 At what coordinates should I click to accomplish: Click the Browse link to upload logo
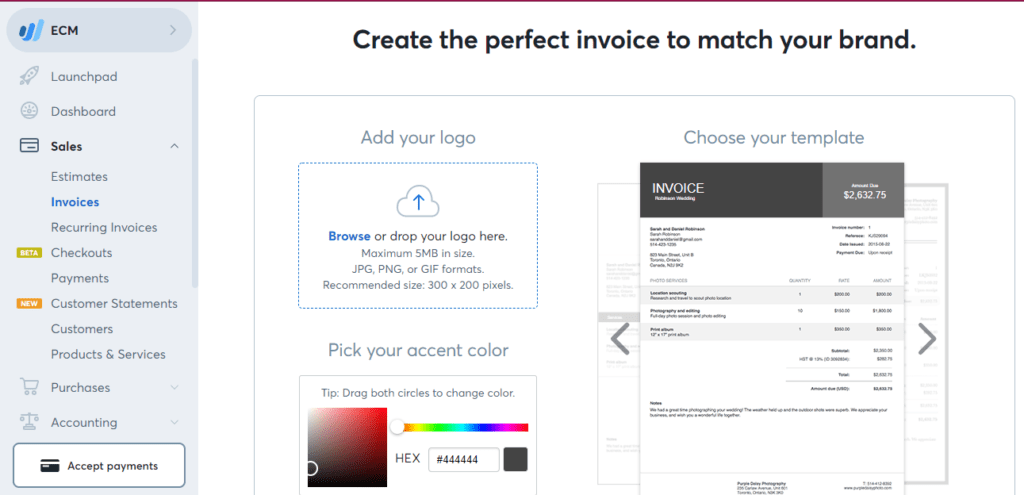tap(349, 236)
